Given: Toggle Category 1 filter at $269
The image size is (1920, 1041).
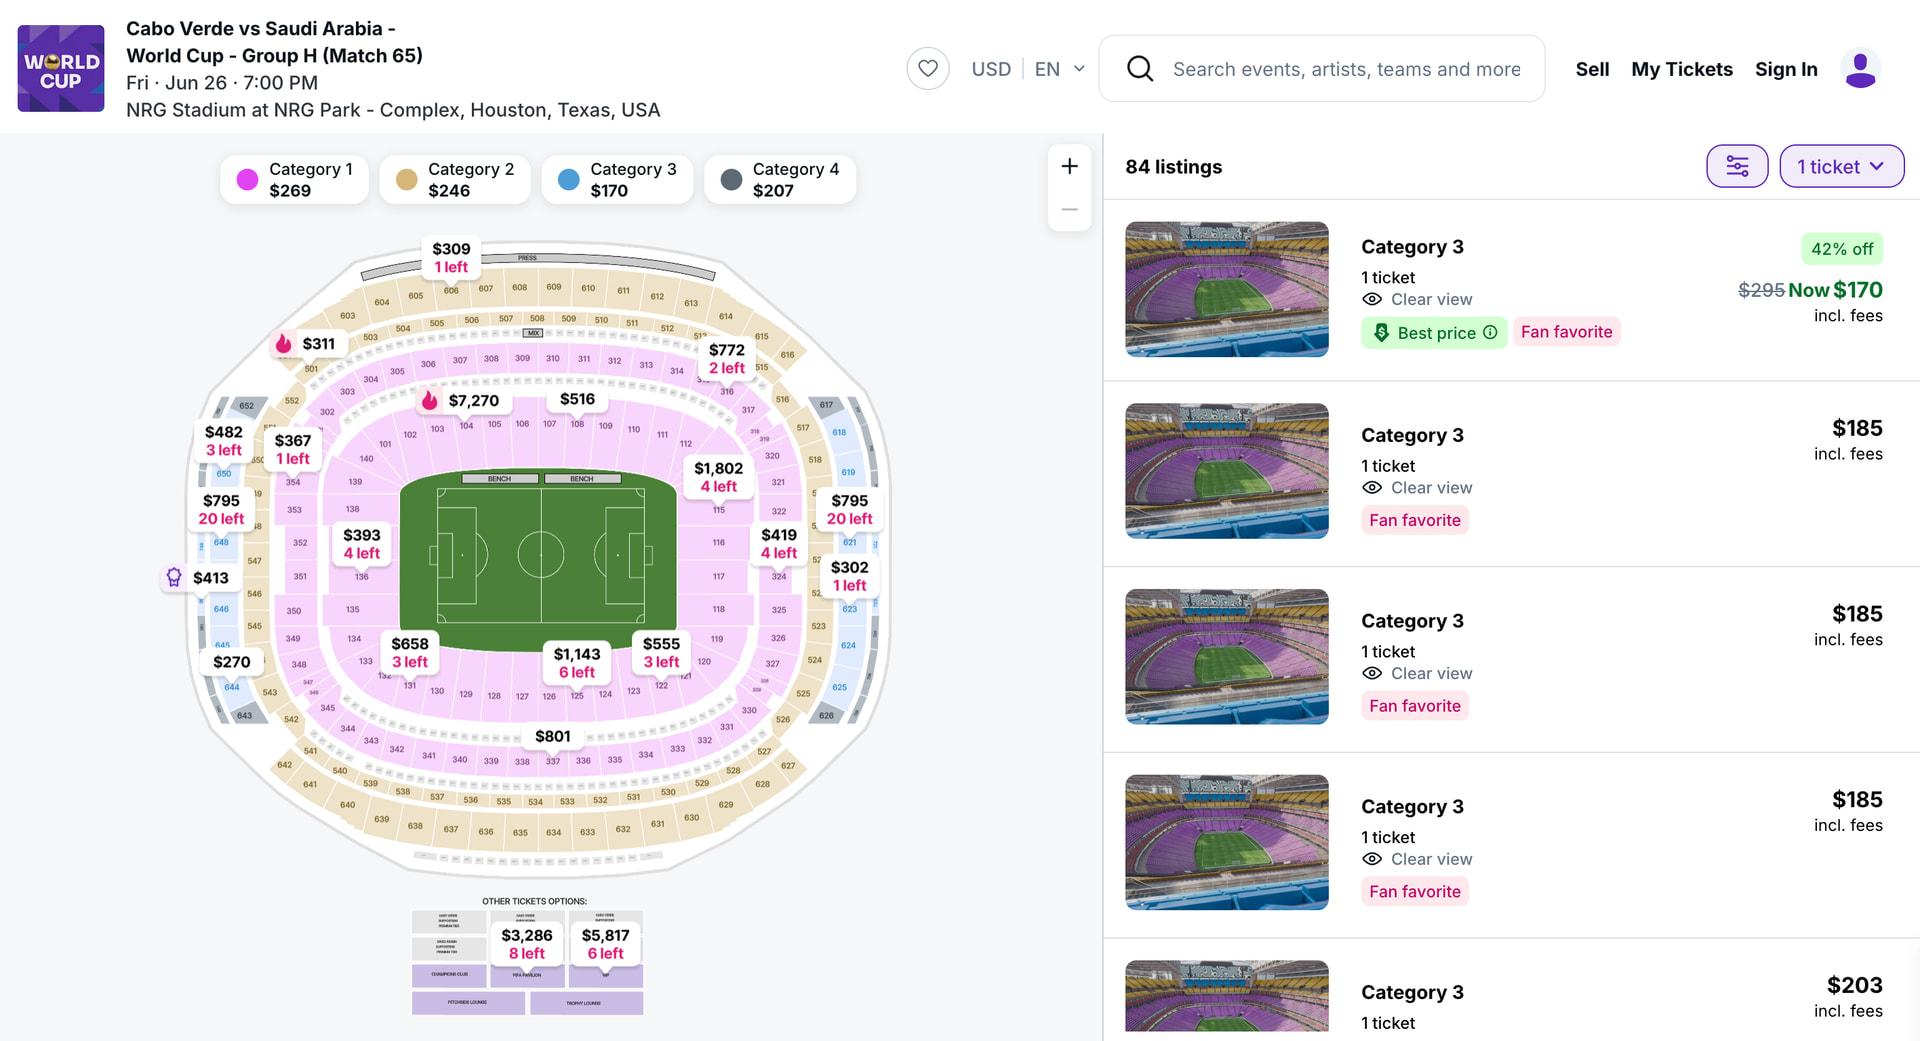Looking at the screenshot, I should pos(294,180).
